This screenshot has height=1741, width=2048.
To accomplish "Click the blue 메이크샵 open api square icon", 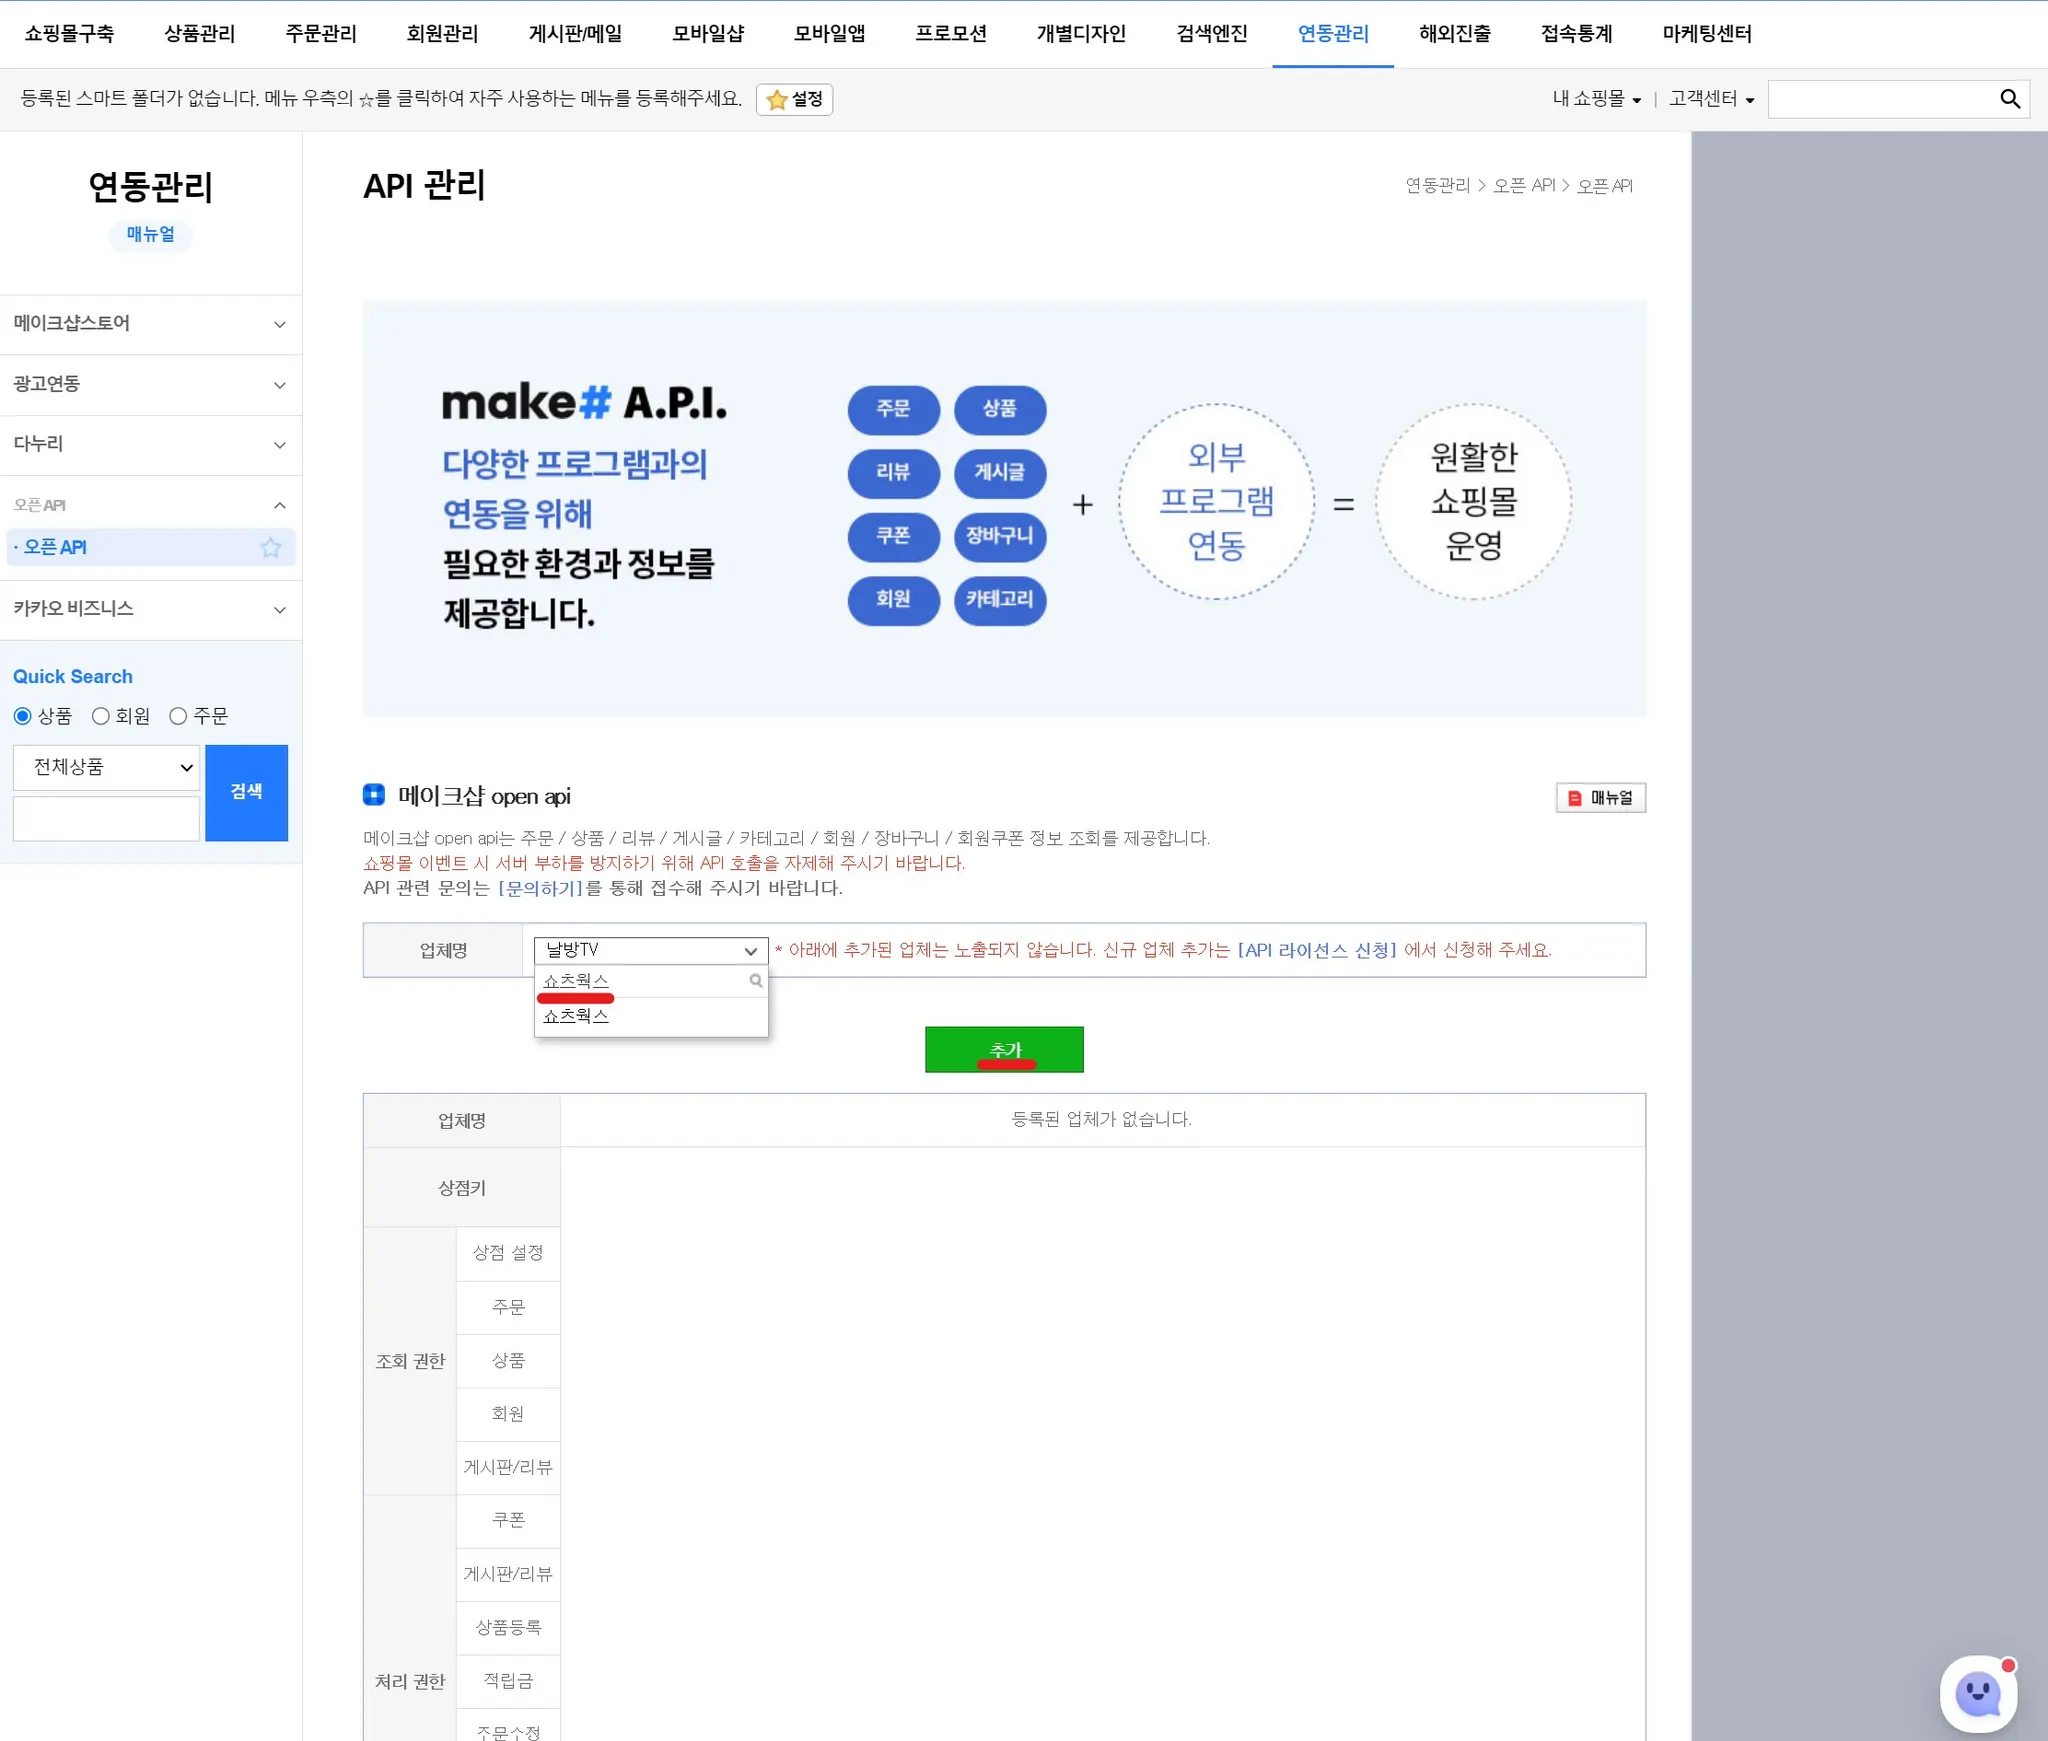I will pyautogui.click(x=374, y=795).
